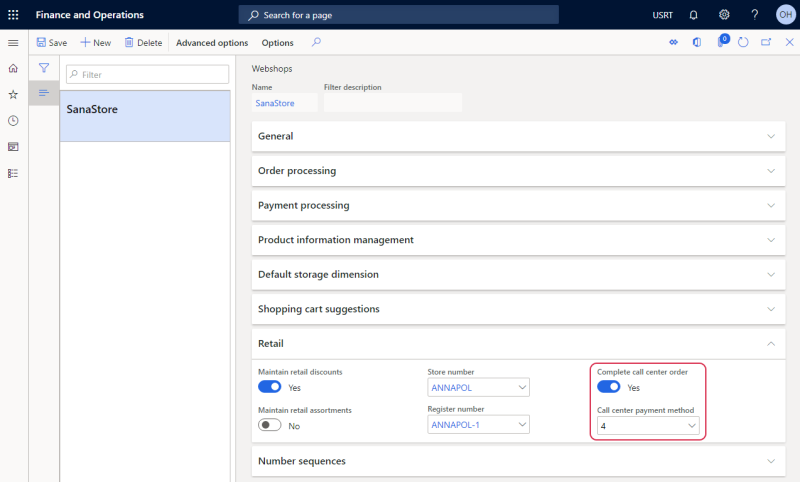800x482 pixels.
Task: Click the New button
Action: pyautogui.click(x=95, y=43)
